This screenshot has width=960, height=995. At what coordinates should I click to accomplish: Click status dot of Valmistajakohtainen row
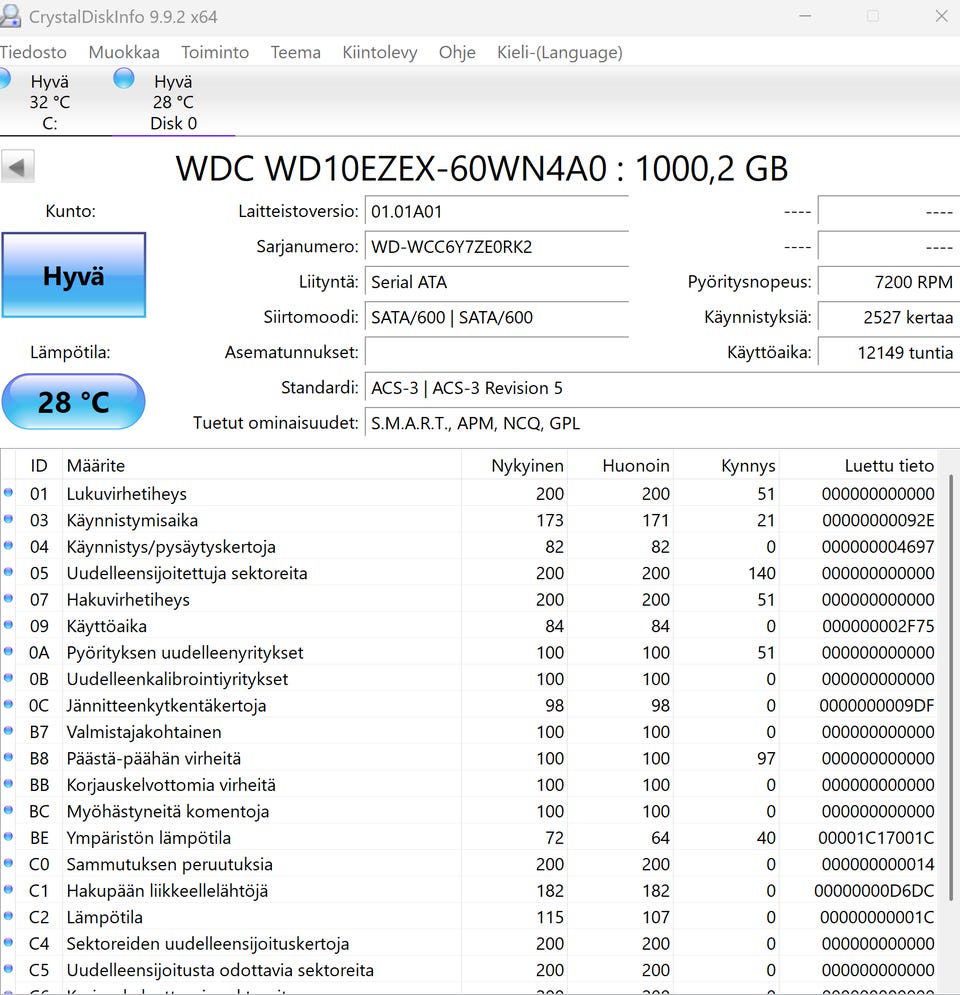[x=8, y=731]
